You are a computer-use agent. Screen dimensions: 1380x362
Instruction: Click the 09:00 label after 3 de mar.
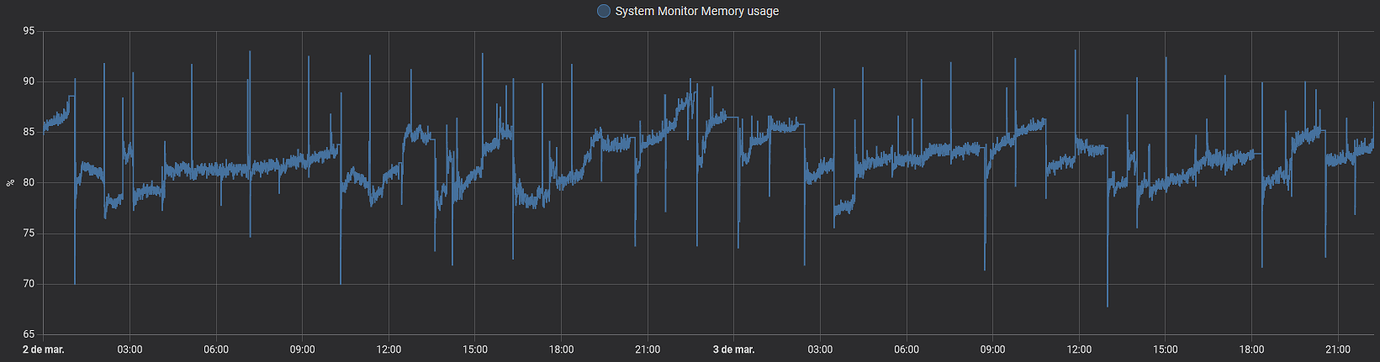coord(992,349)
